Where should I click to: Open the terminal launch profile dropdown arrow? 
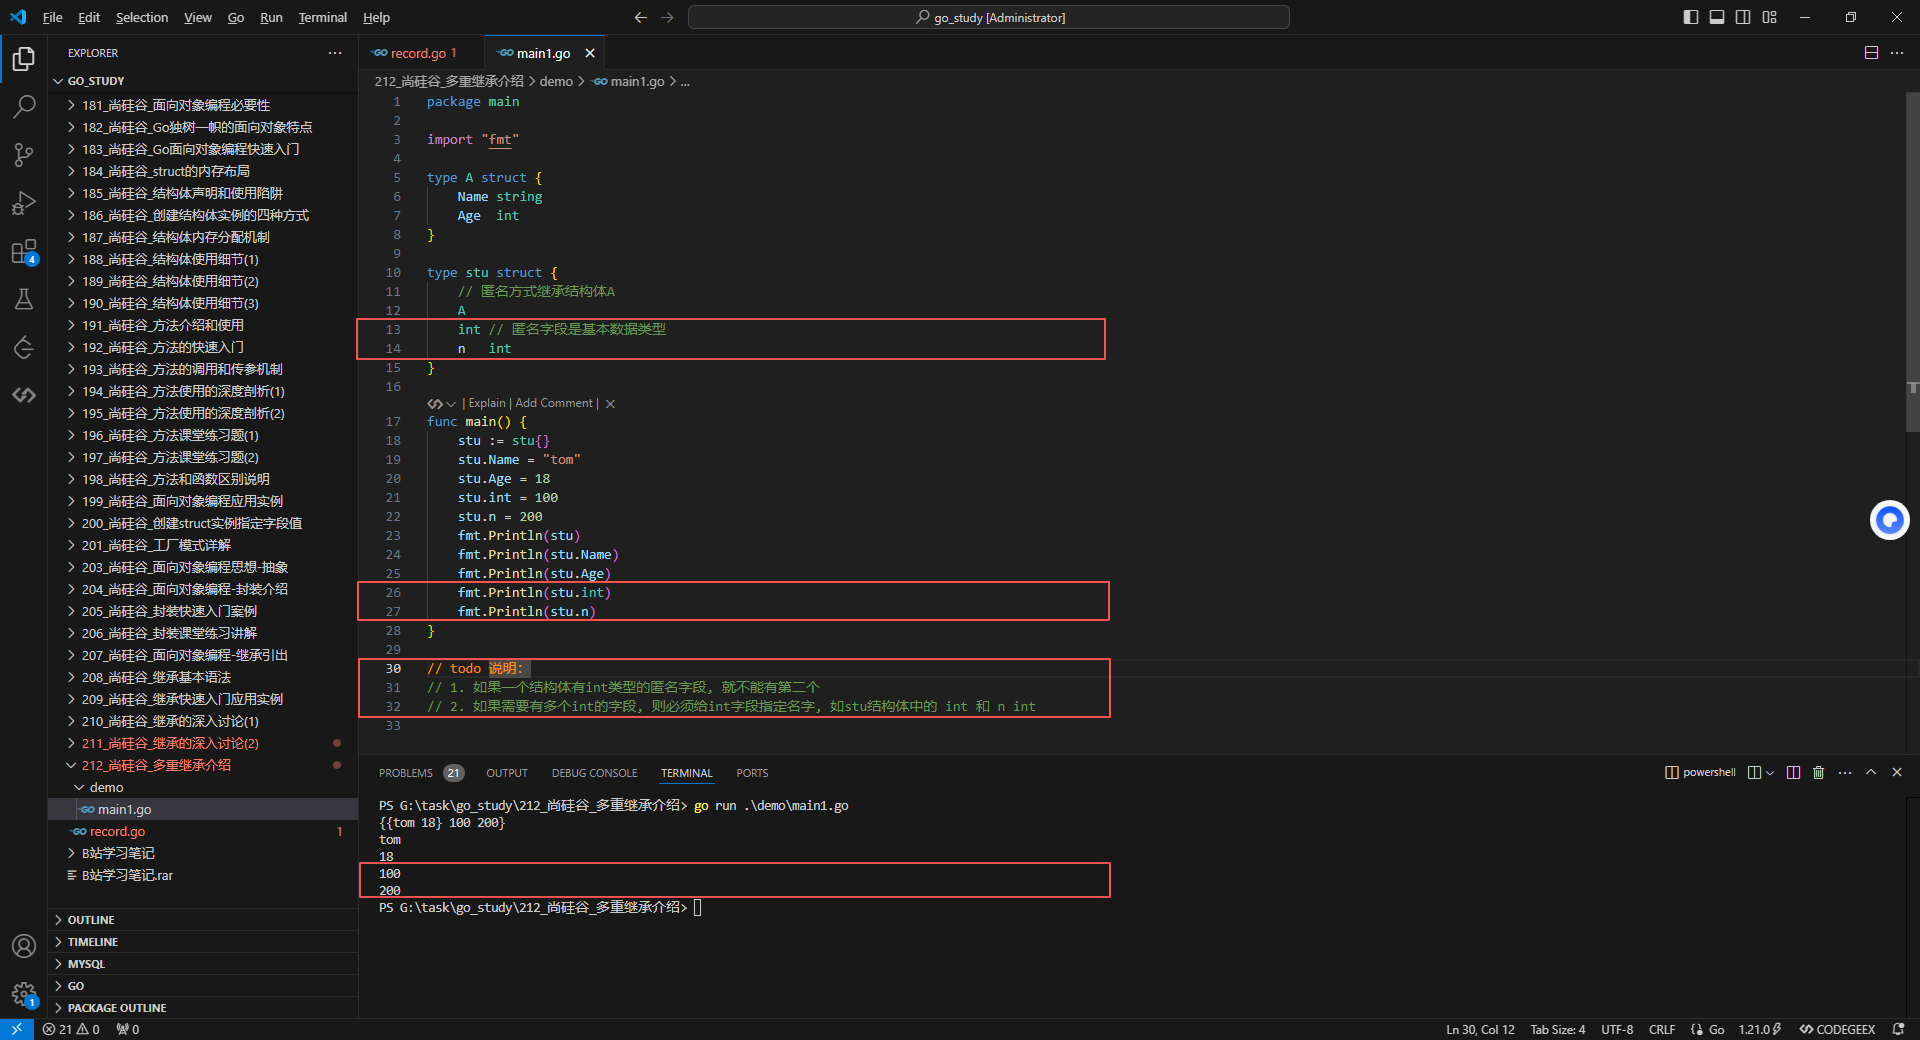click(x=1770, y=773)
